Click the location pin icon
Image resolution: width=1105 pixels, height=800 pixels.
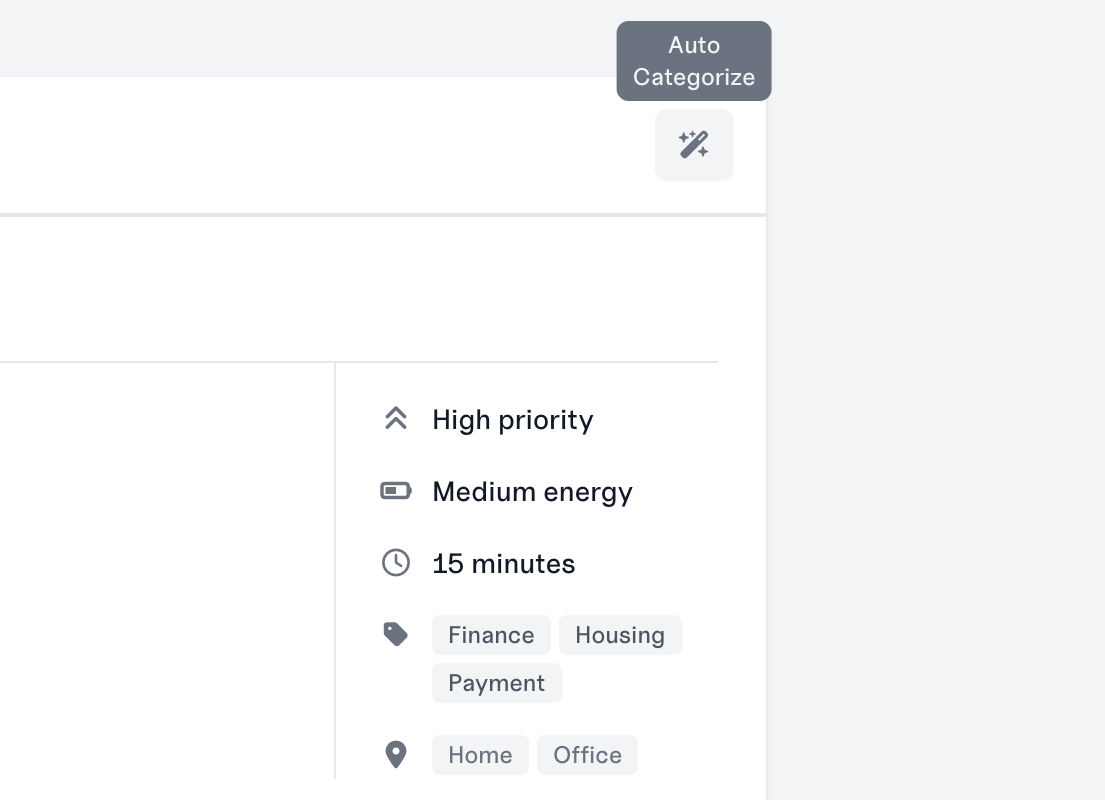[396, 754]
